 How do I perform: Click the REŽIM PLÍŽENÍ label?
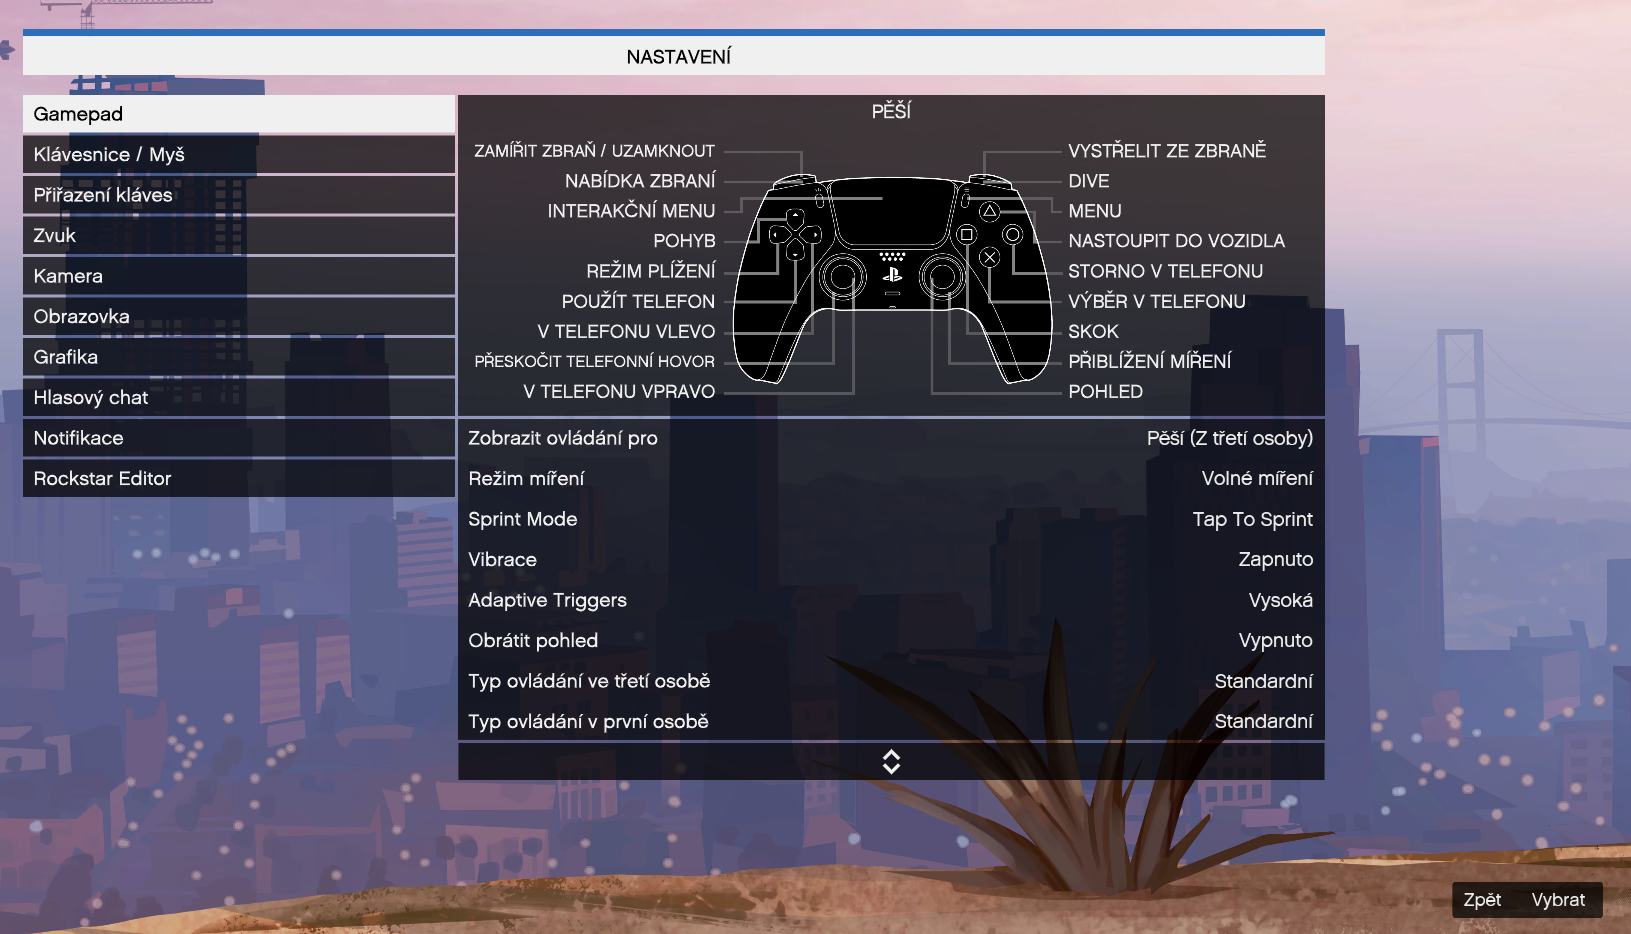click(x=650, y=271)
